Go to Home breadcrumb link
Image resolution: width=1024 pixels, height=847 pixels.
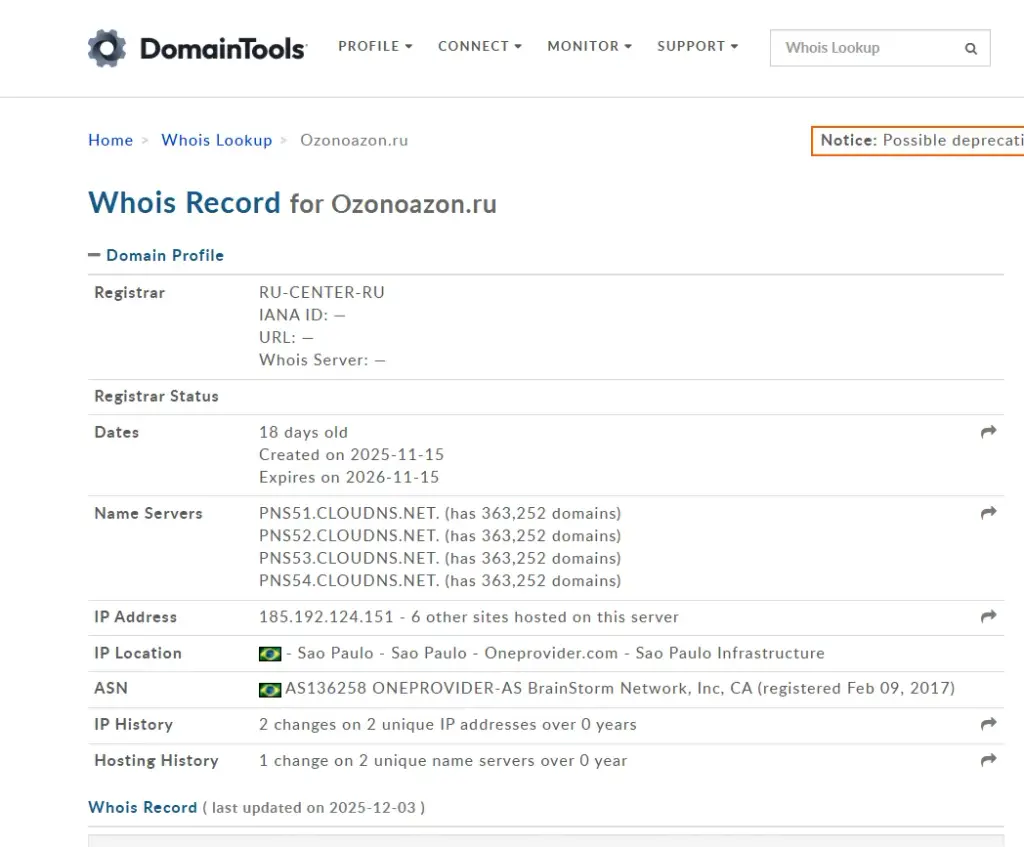(x=110, y=140)
